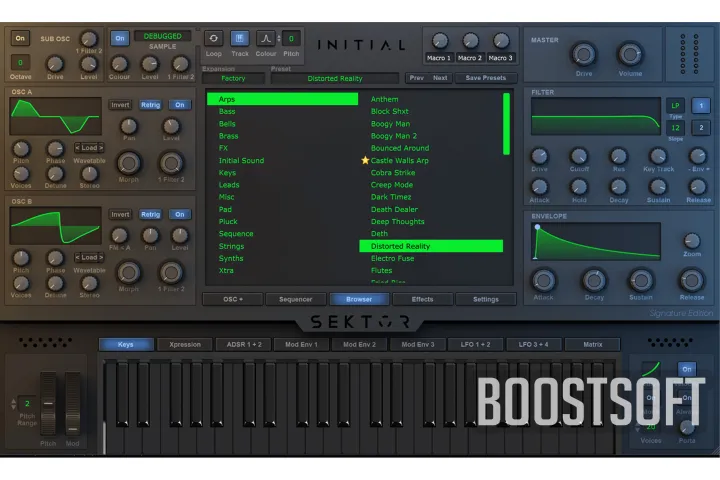Click the Mod wheel

point(72,403)
